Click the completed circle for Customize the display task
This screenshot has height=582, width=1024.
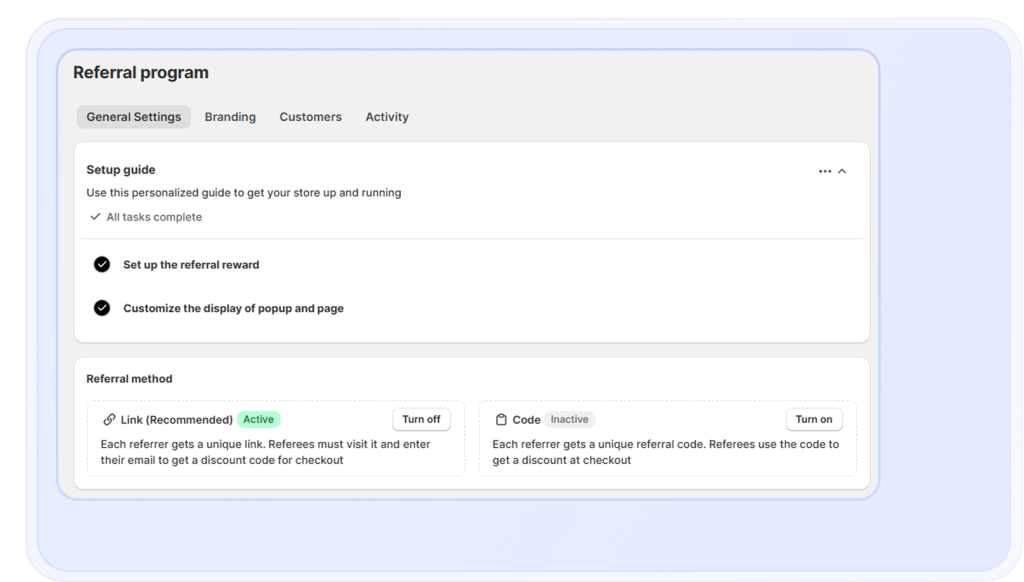tap(102, 307)
